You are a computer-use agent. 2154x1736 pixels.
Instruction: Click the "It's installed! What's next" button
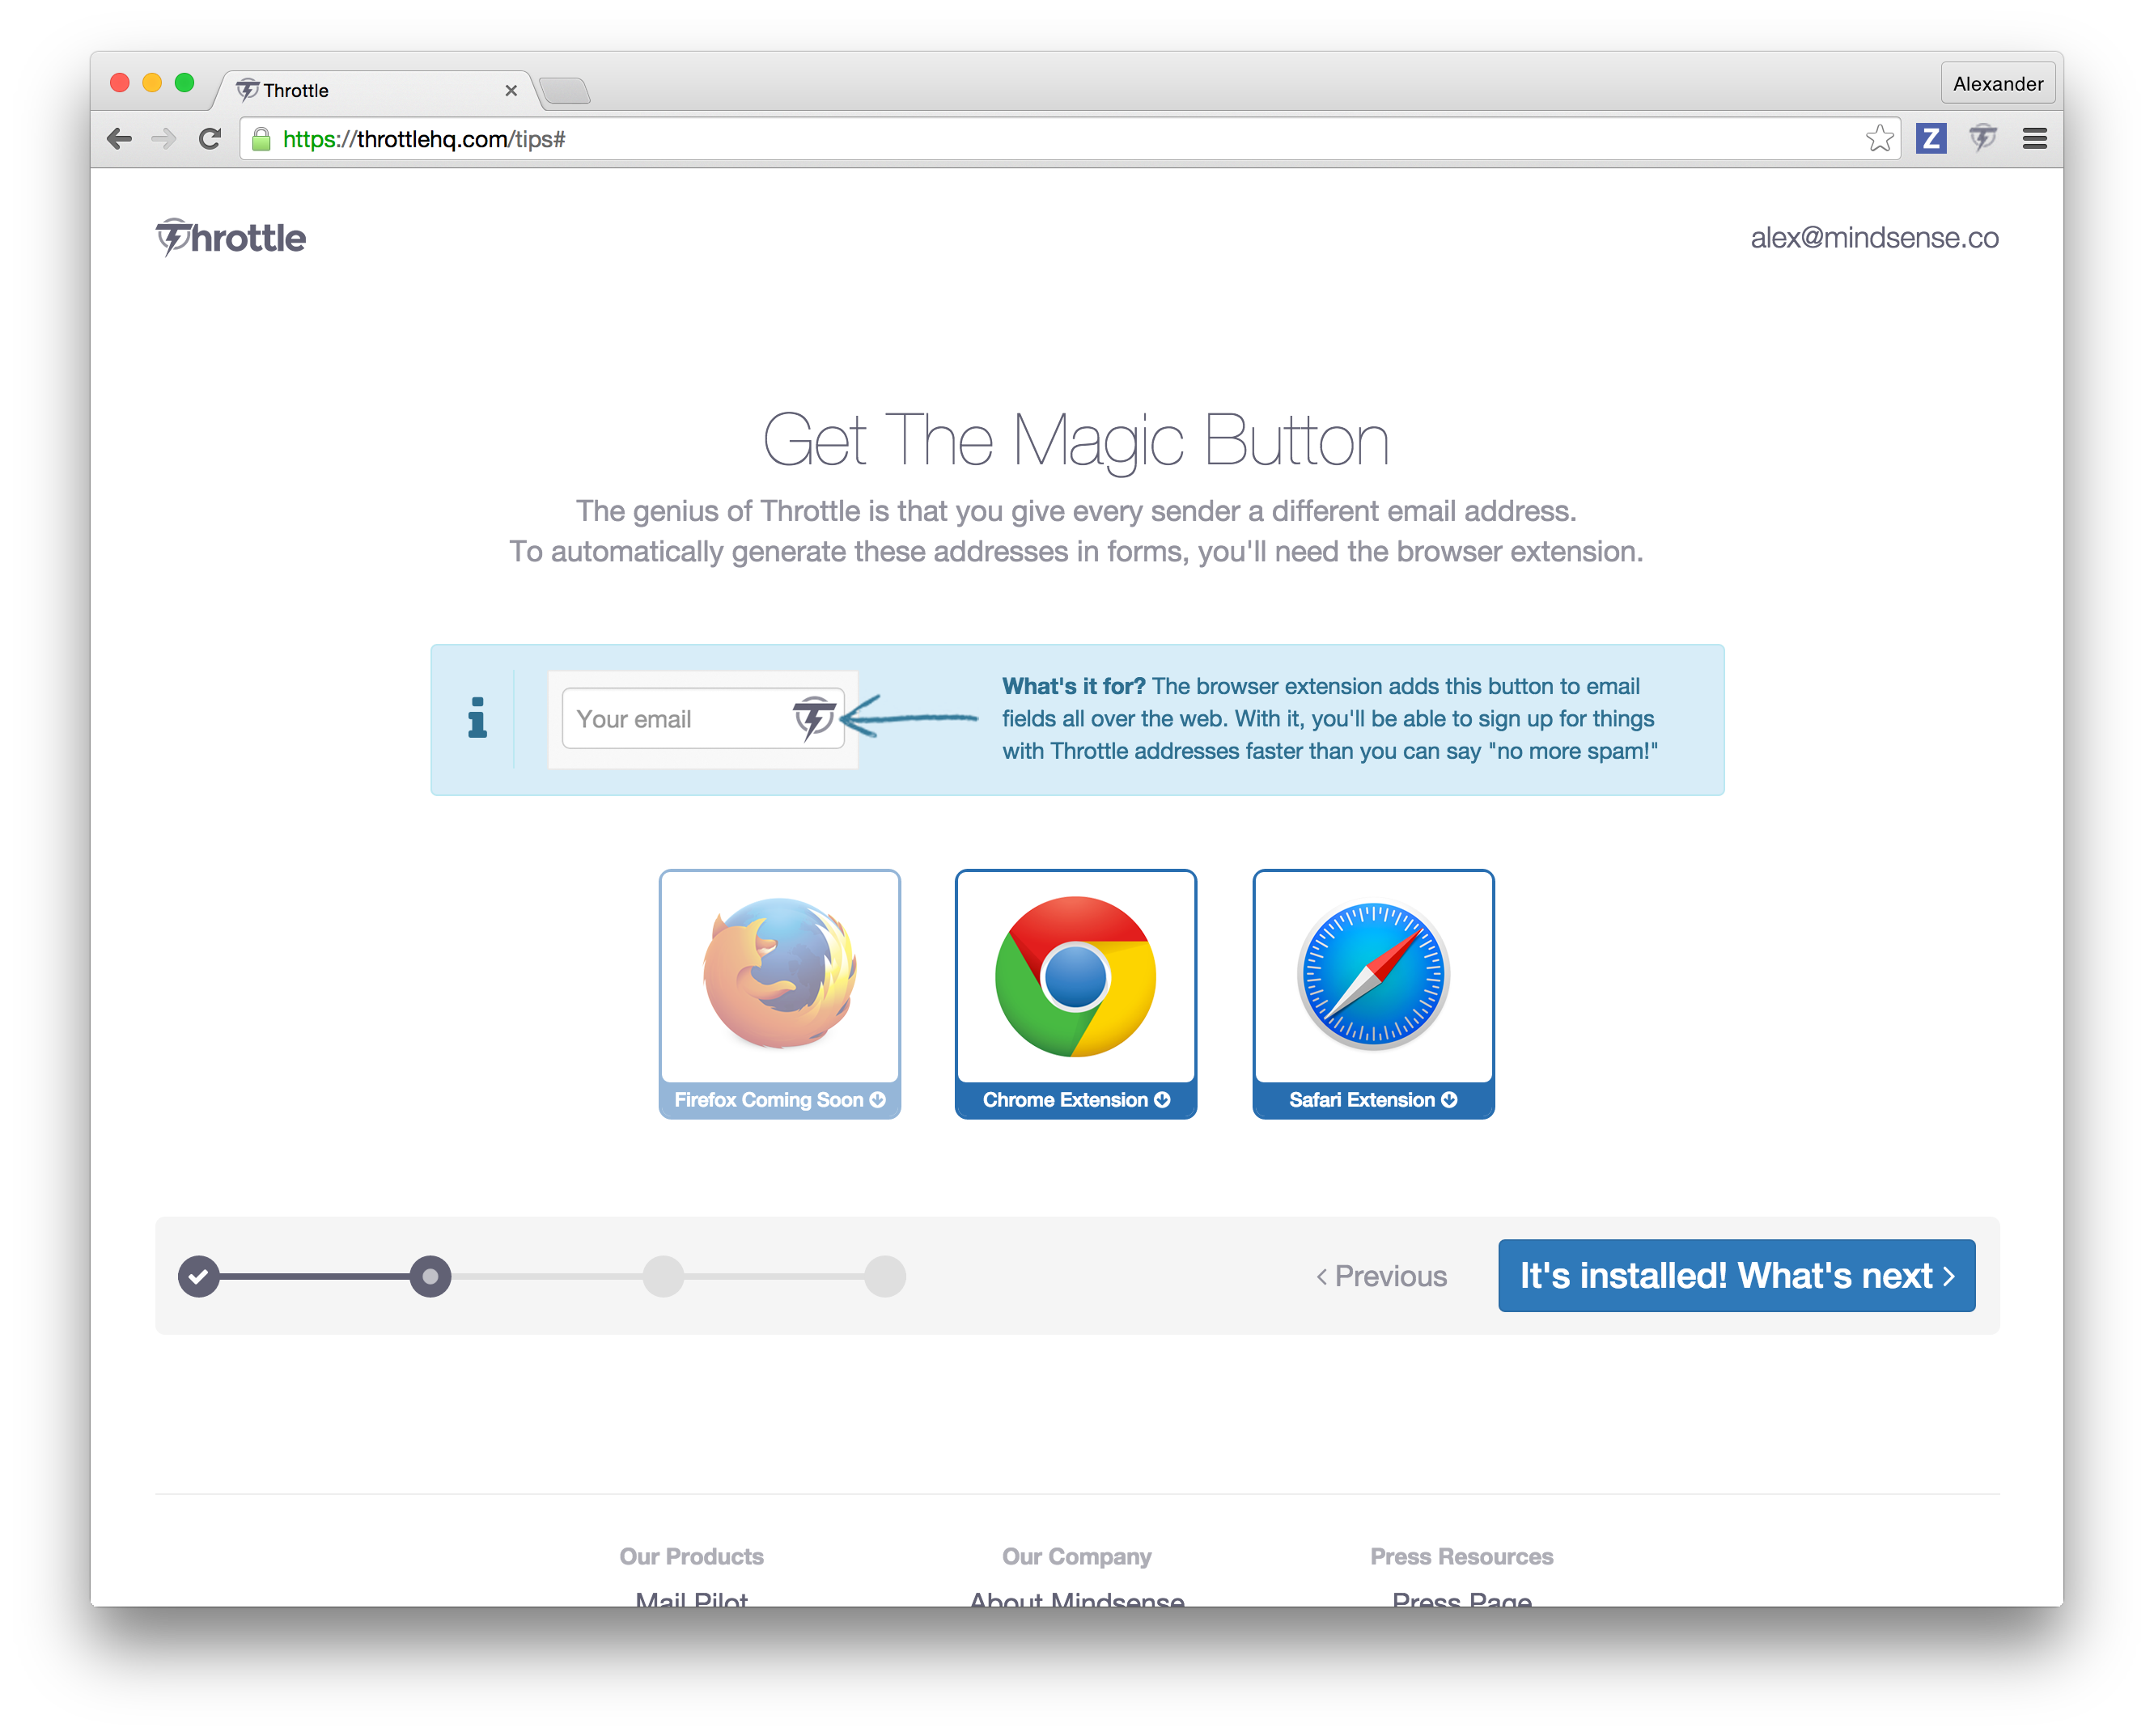[x=1736, y=1276]
